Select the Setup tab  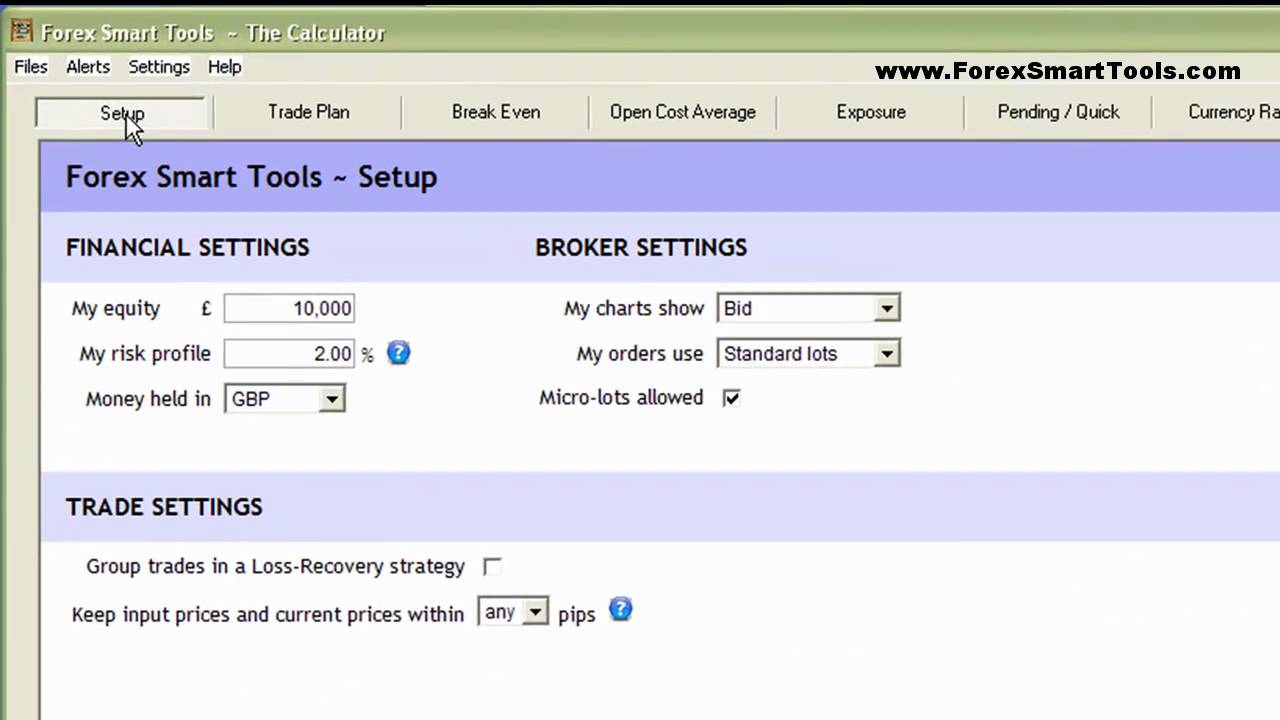point(122,113)
